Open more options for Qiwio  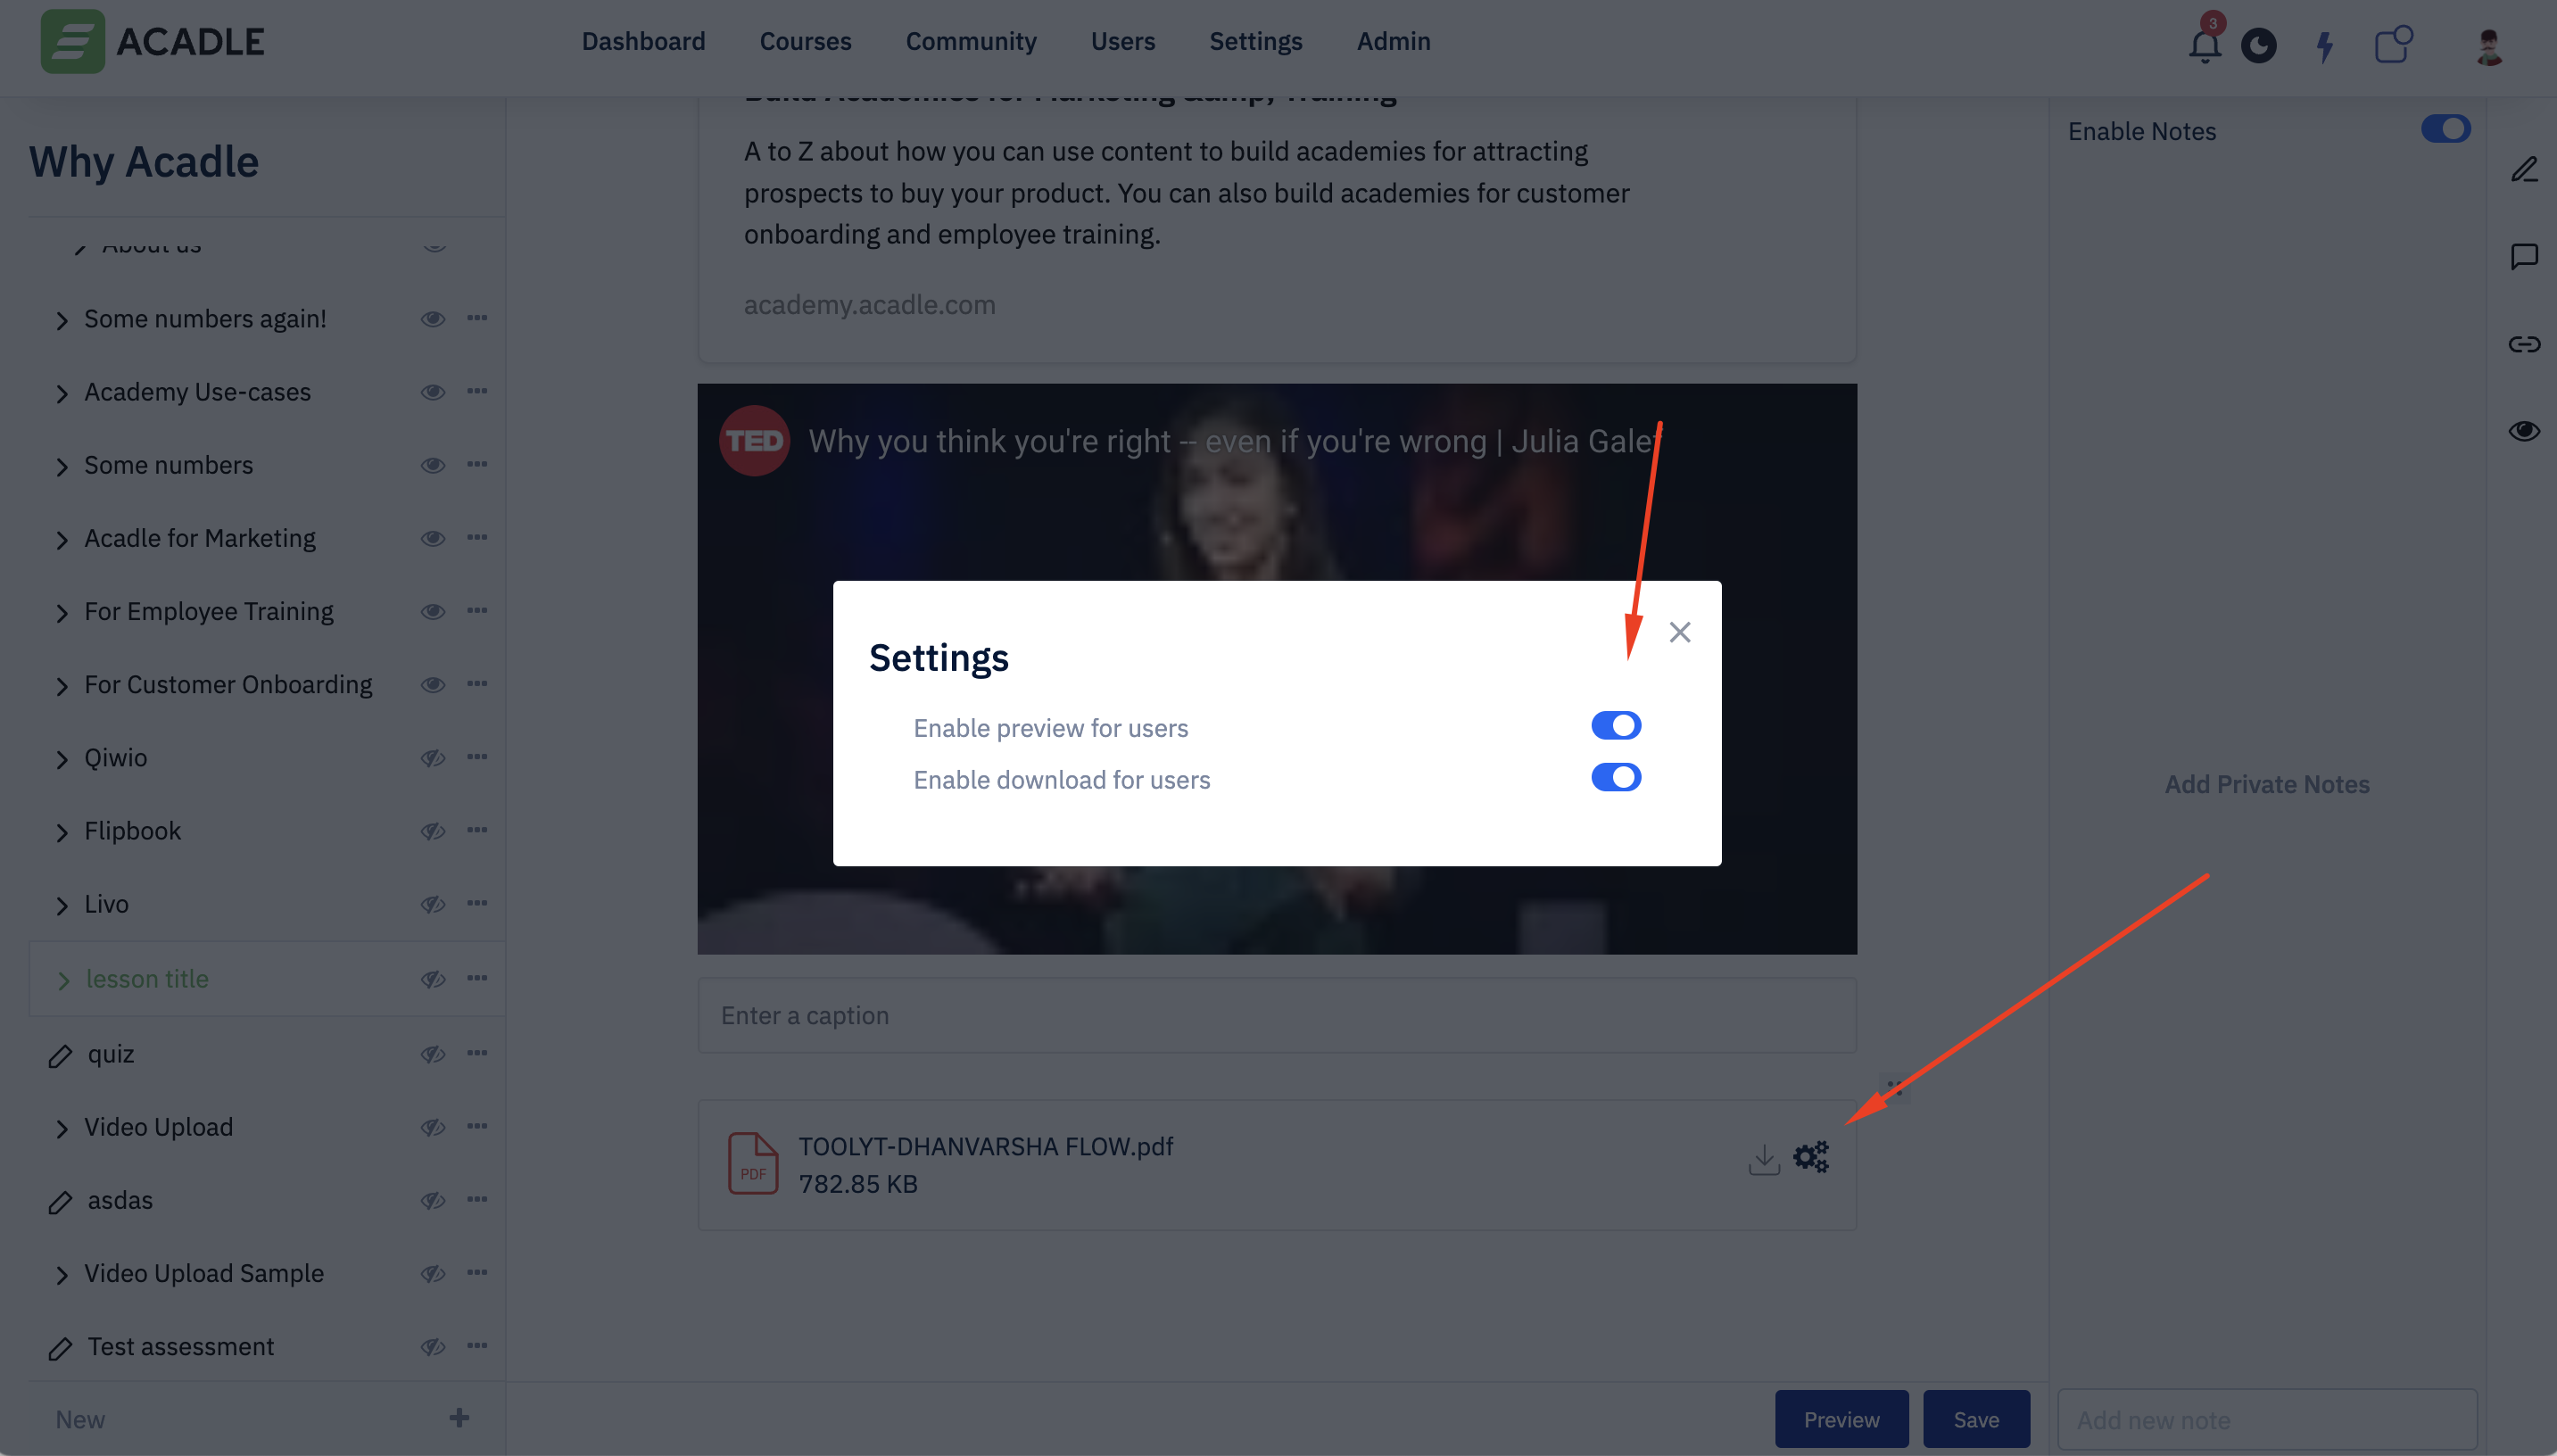(x=477, y=757)
